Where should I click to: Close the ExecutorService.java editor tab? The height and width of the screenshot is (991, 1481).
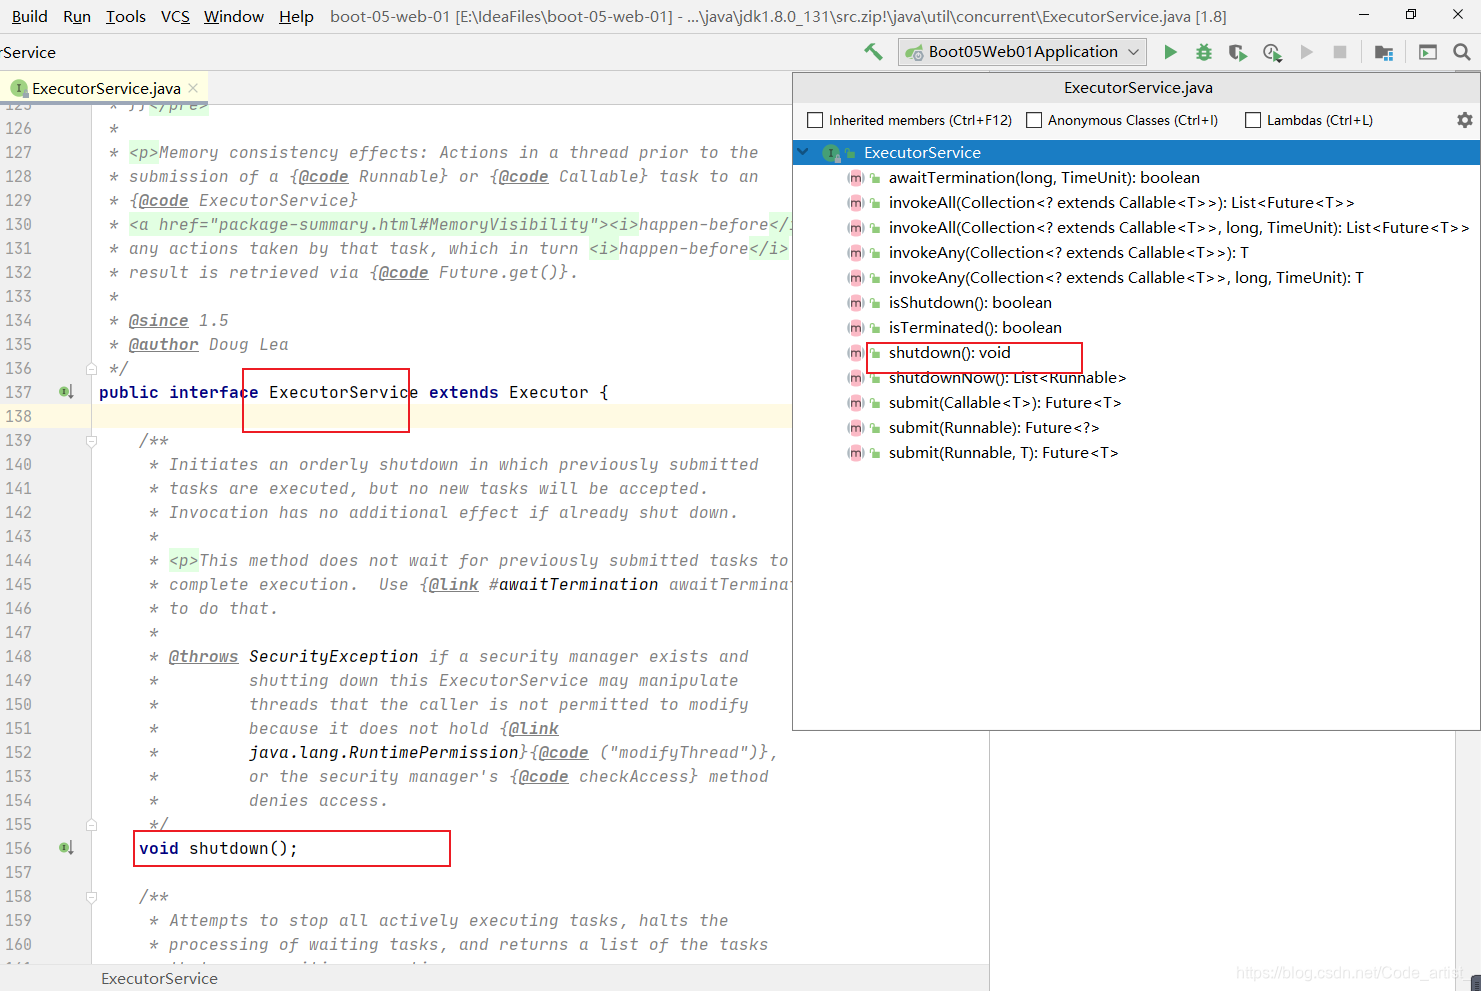pos(193,88)
